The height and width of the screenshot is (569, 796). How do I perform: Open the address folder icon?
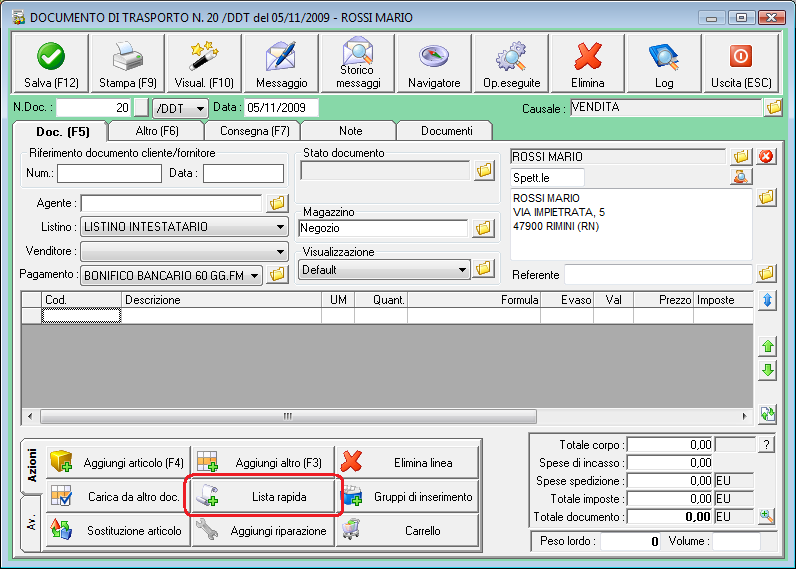point(767,197)
